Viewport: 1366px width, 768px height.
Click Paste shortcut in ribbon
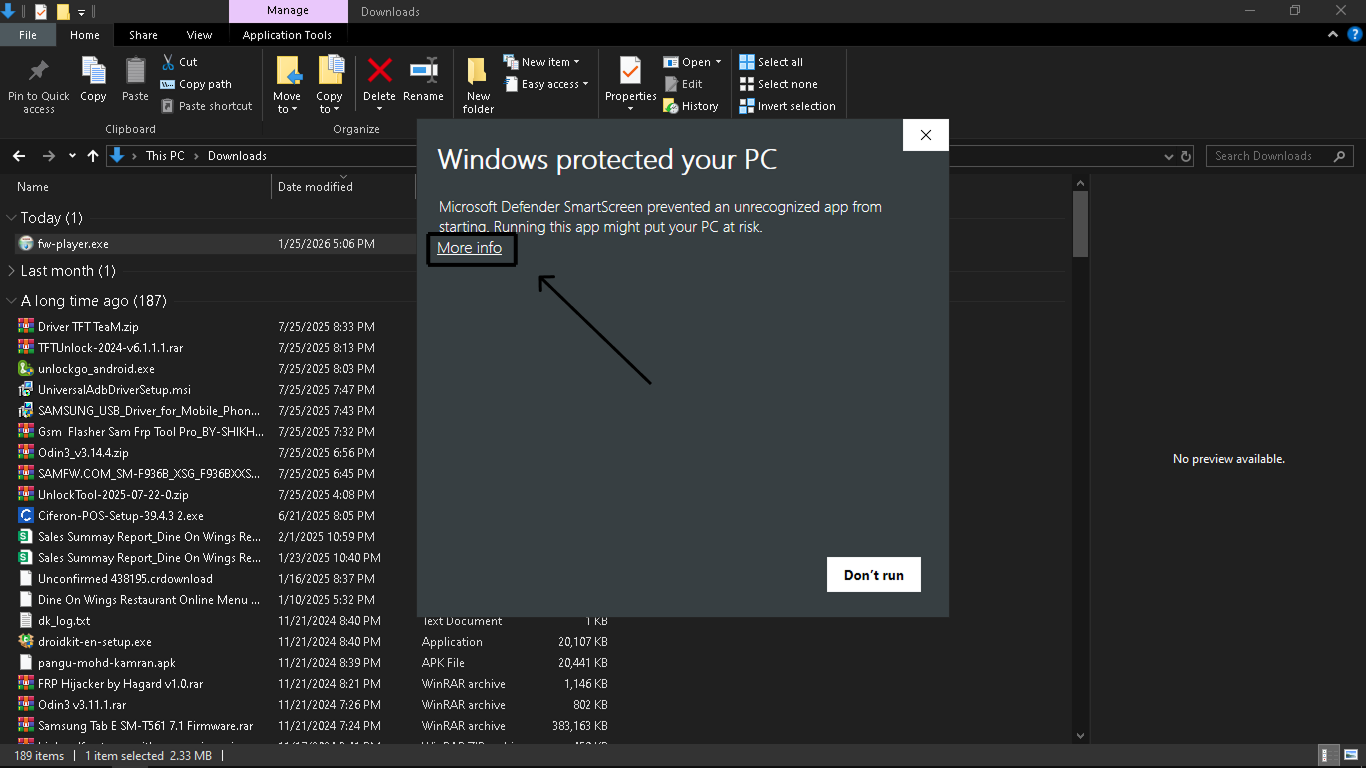tap(206, 106)
